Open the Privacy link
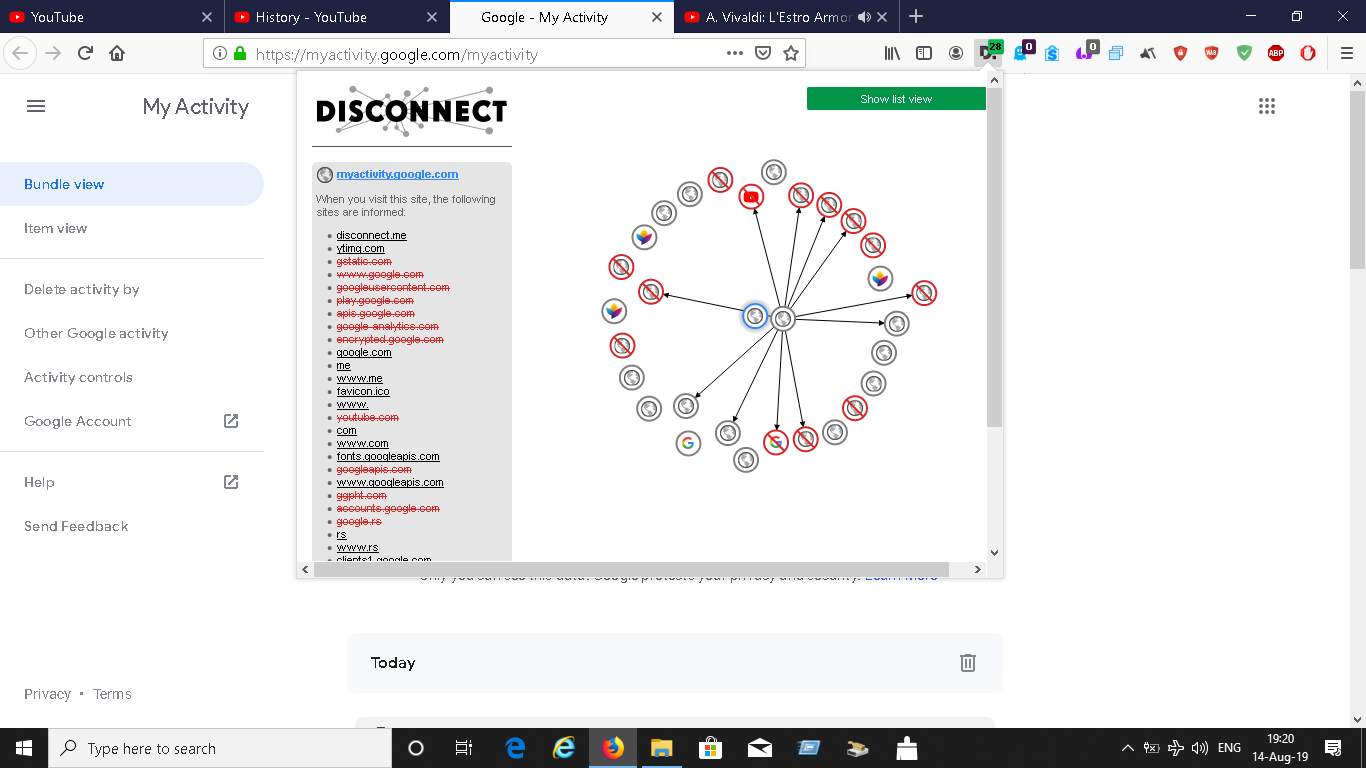The image size is (1366, 768). (x=47, y=694)
